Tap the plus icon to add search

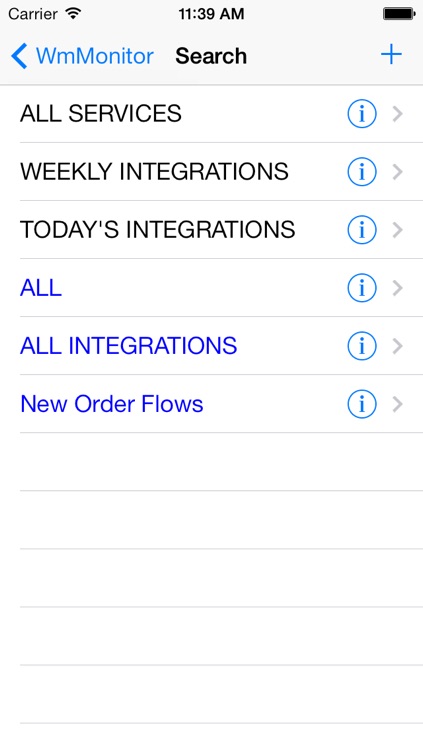pos(391,55)
